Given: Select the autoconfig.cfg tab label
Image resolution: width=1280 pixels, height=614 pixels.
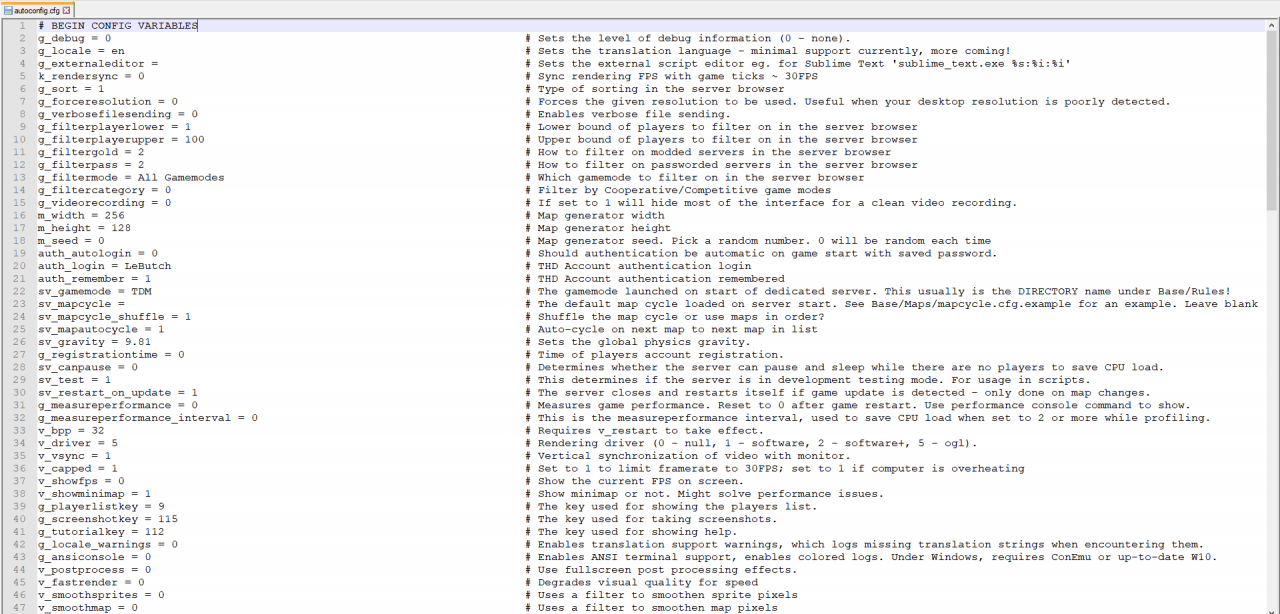Looking at the screenshot, I should (37, 10).
